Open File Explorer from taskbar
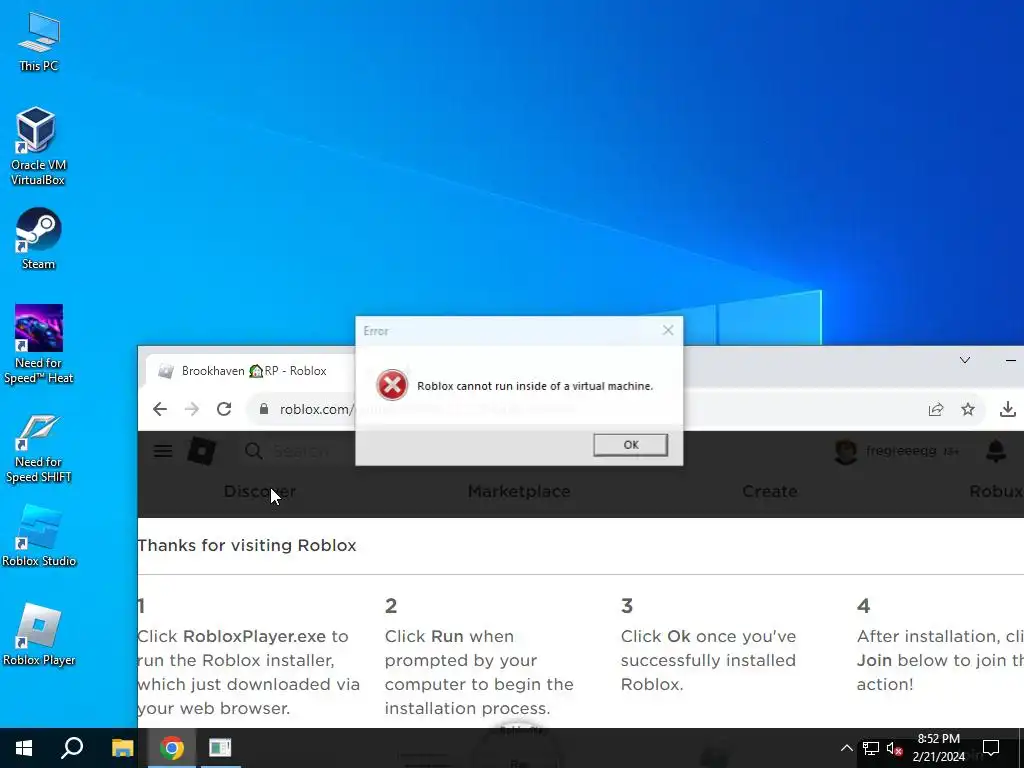This screenshot has width=1024, height=768. 122,748
